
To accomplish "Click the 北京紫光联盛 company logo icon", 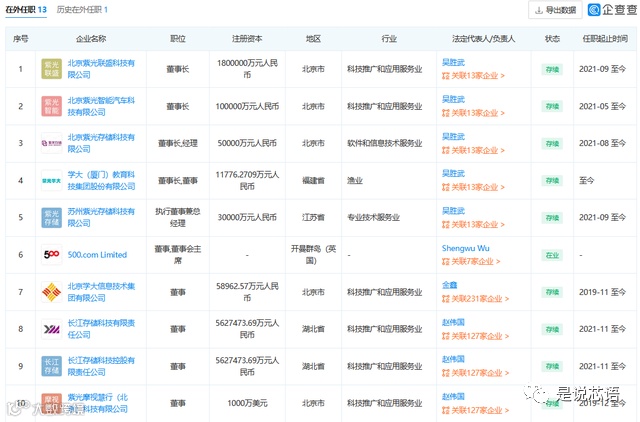I will coord(51,69).
